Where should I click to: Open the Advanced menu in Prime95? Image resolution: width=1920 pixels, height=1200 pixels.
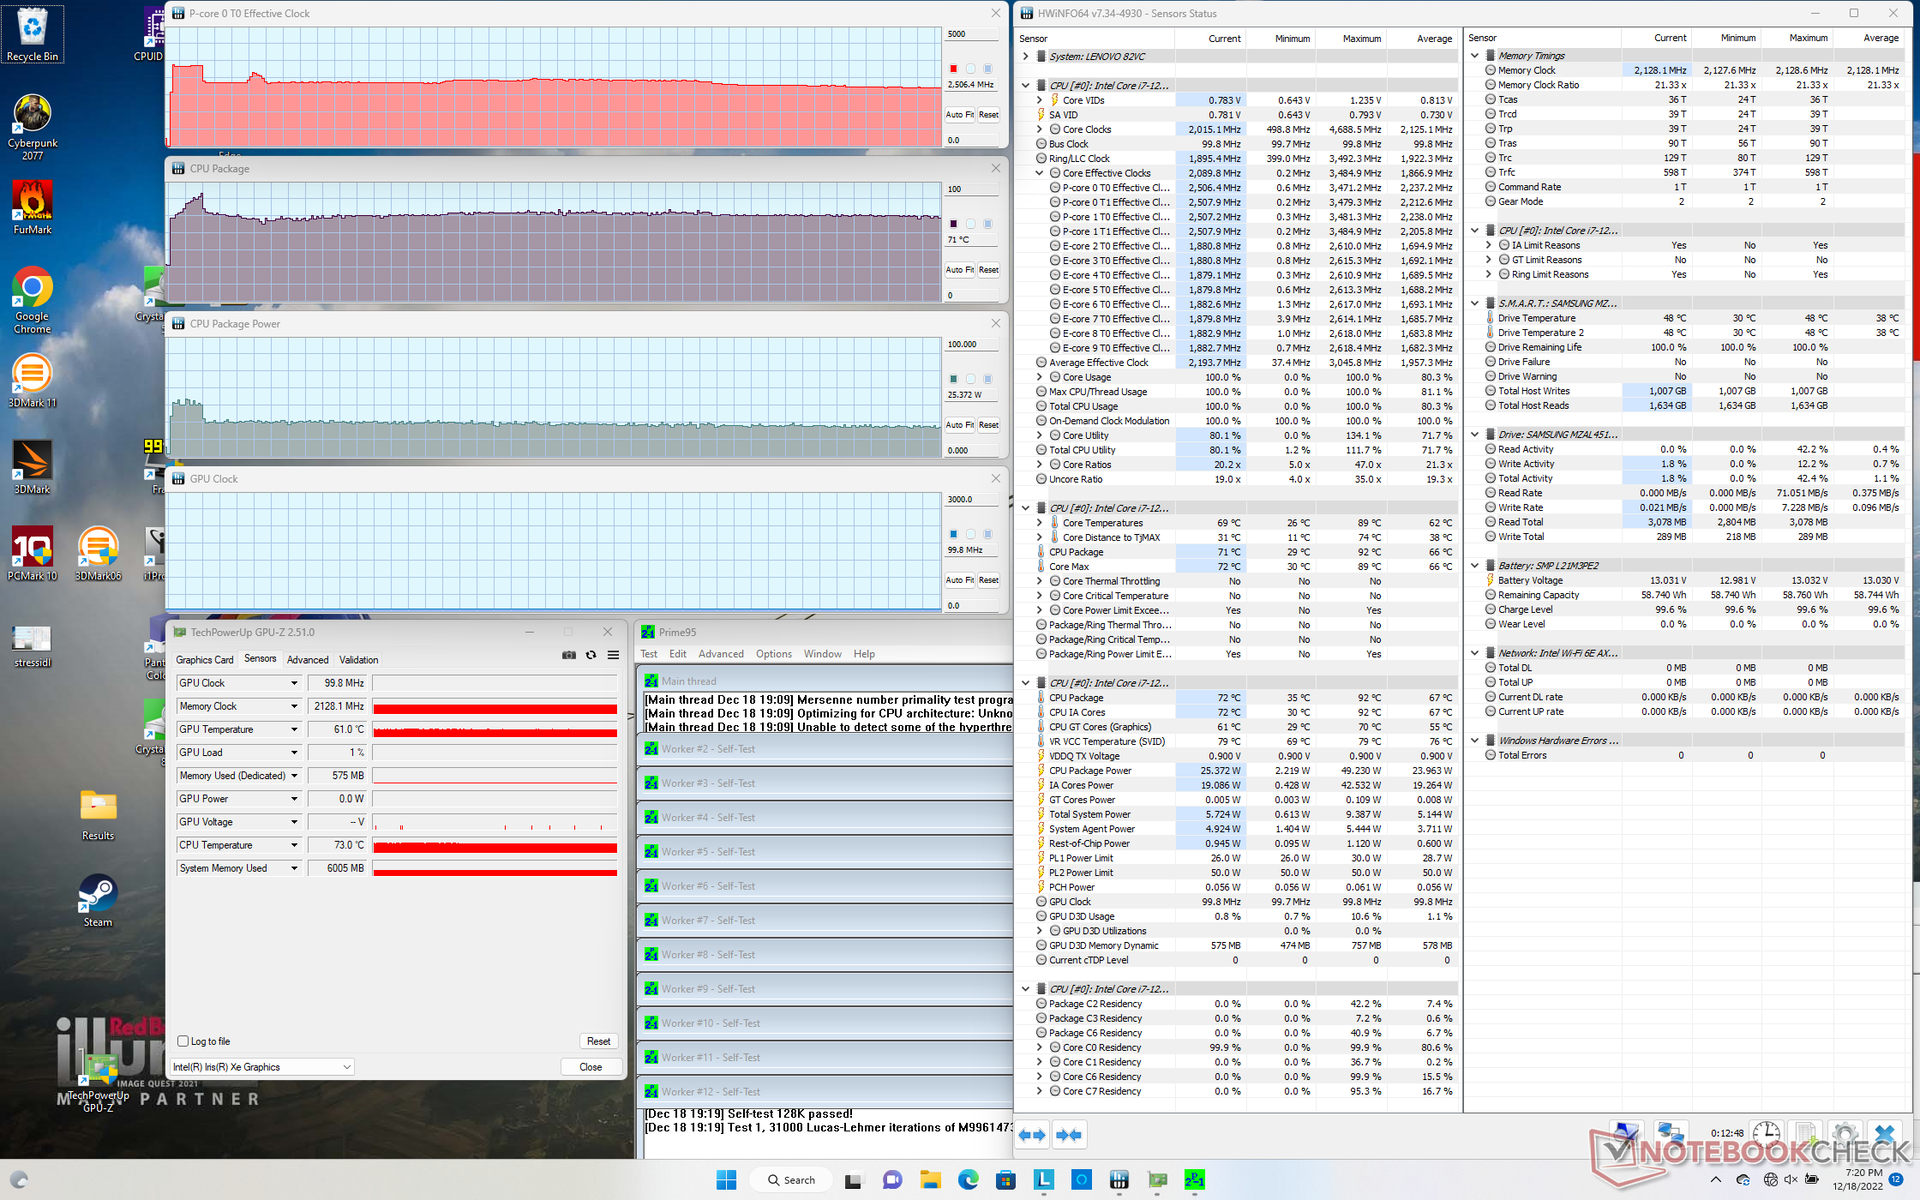720,654
